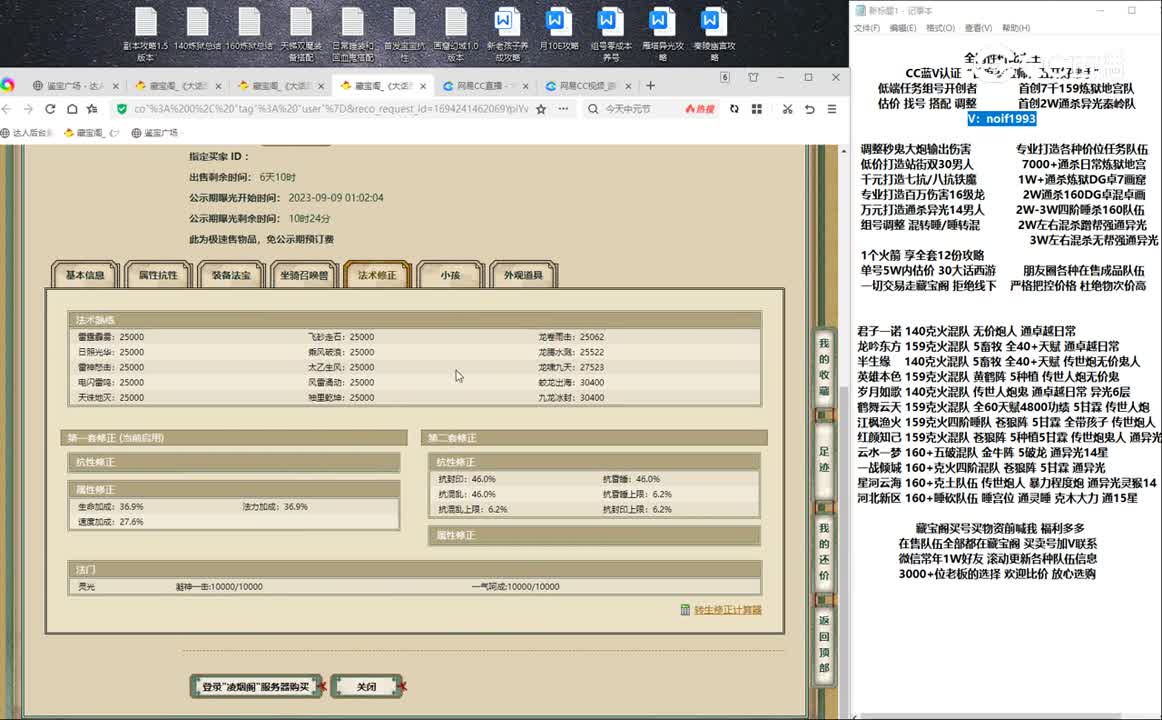The width and height of the screenshot is (1162, 720).
Task: Click the scissors screenshot tool icon
Action: click(787, 109)
